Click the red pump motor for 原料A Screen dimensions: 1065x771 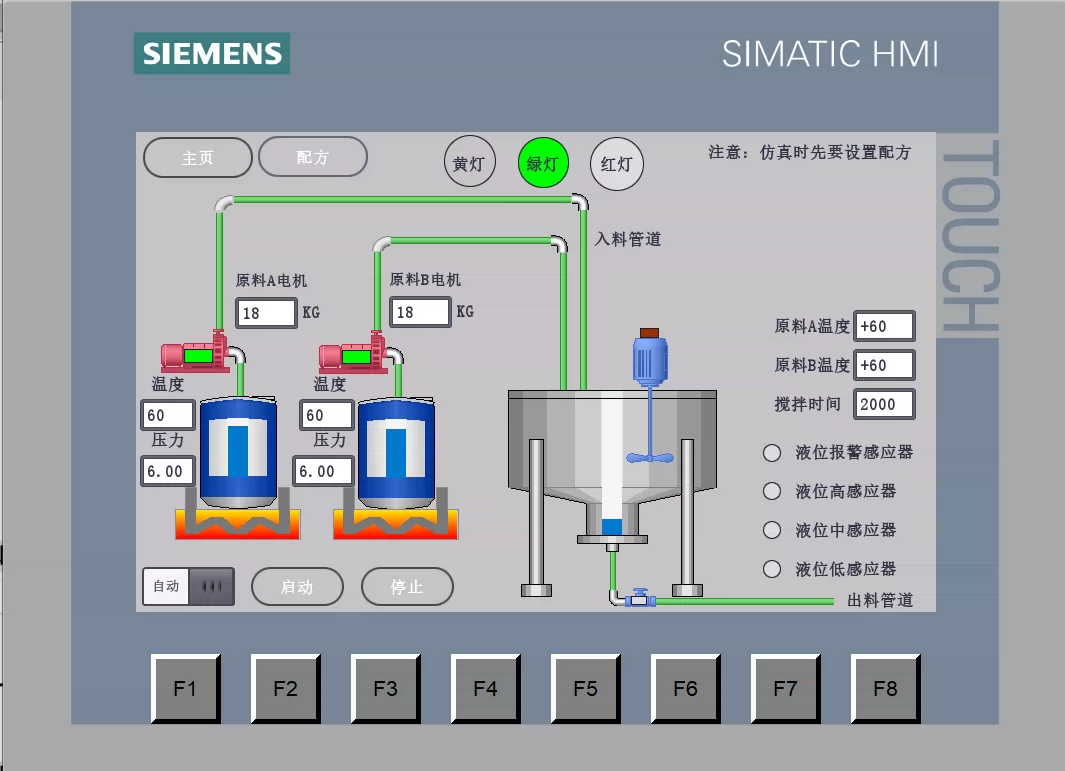point(195,353)
